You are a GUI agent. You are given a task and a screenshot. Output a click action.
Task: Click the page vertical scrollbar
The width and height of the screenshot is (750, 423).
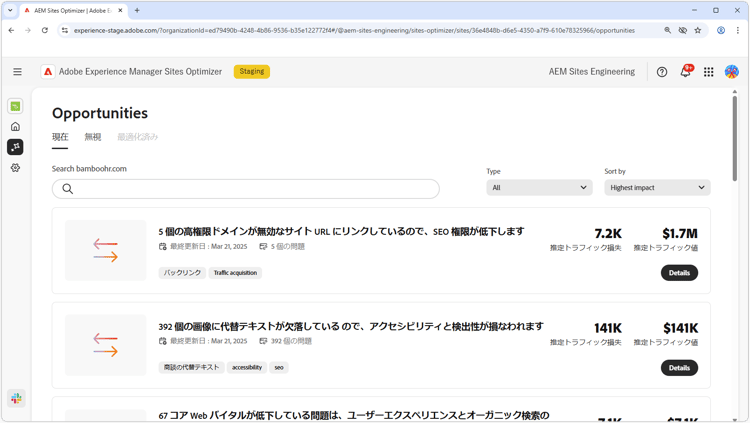[x=735, y=138]
